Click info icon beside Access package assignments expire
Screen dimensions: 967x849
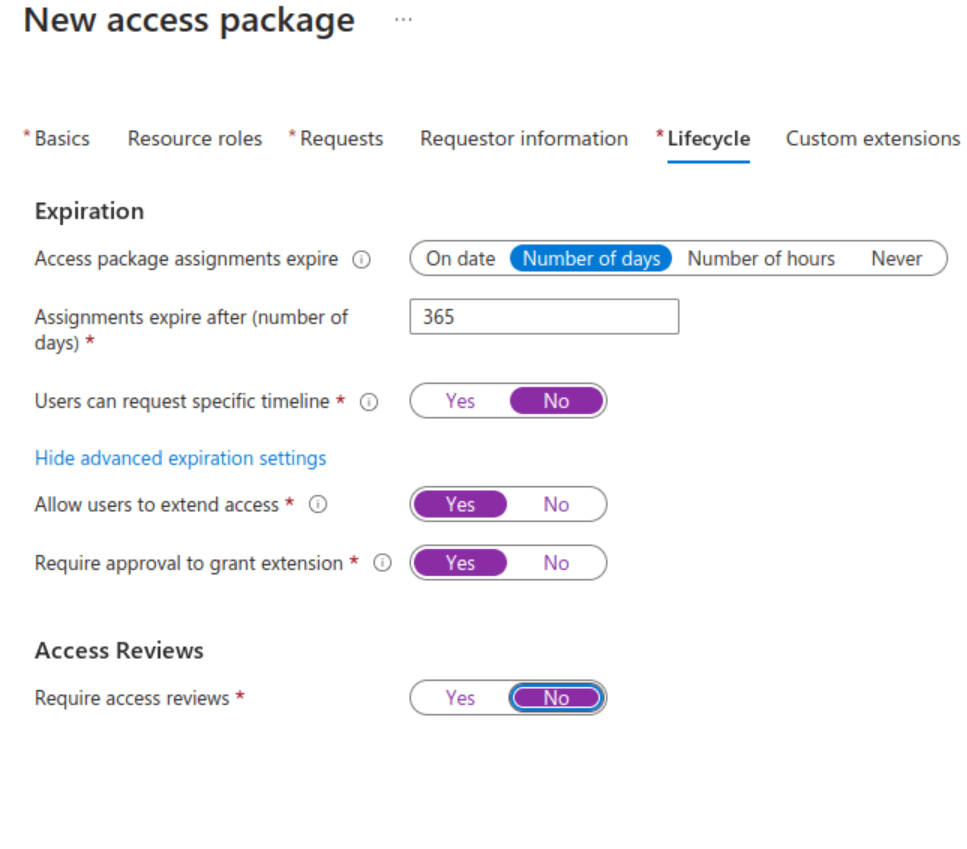coord(362,259)
